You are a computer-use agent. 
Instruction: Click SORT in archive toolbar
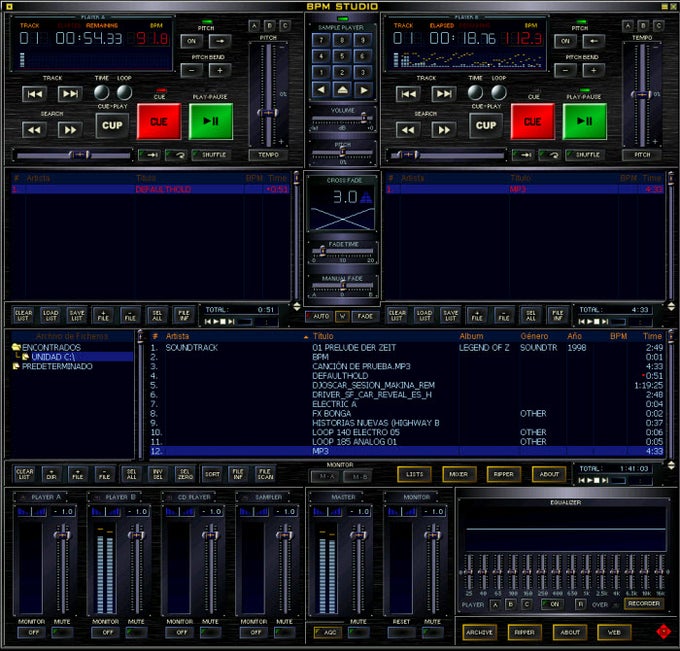(x=212, y=474)
